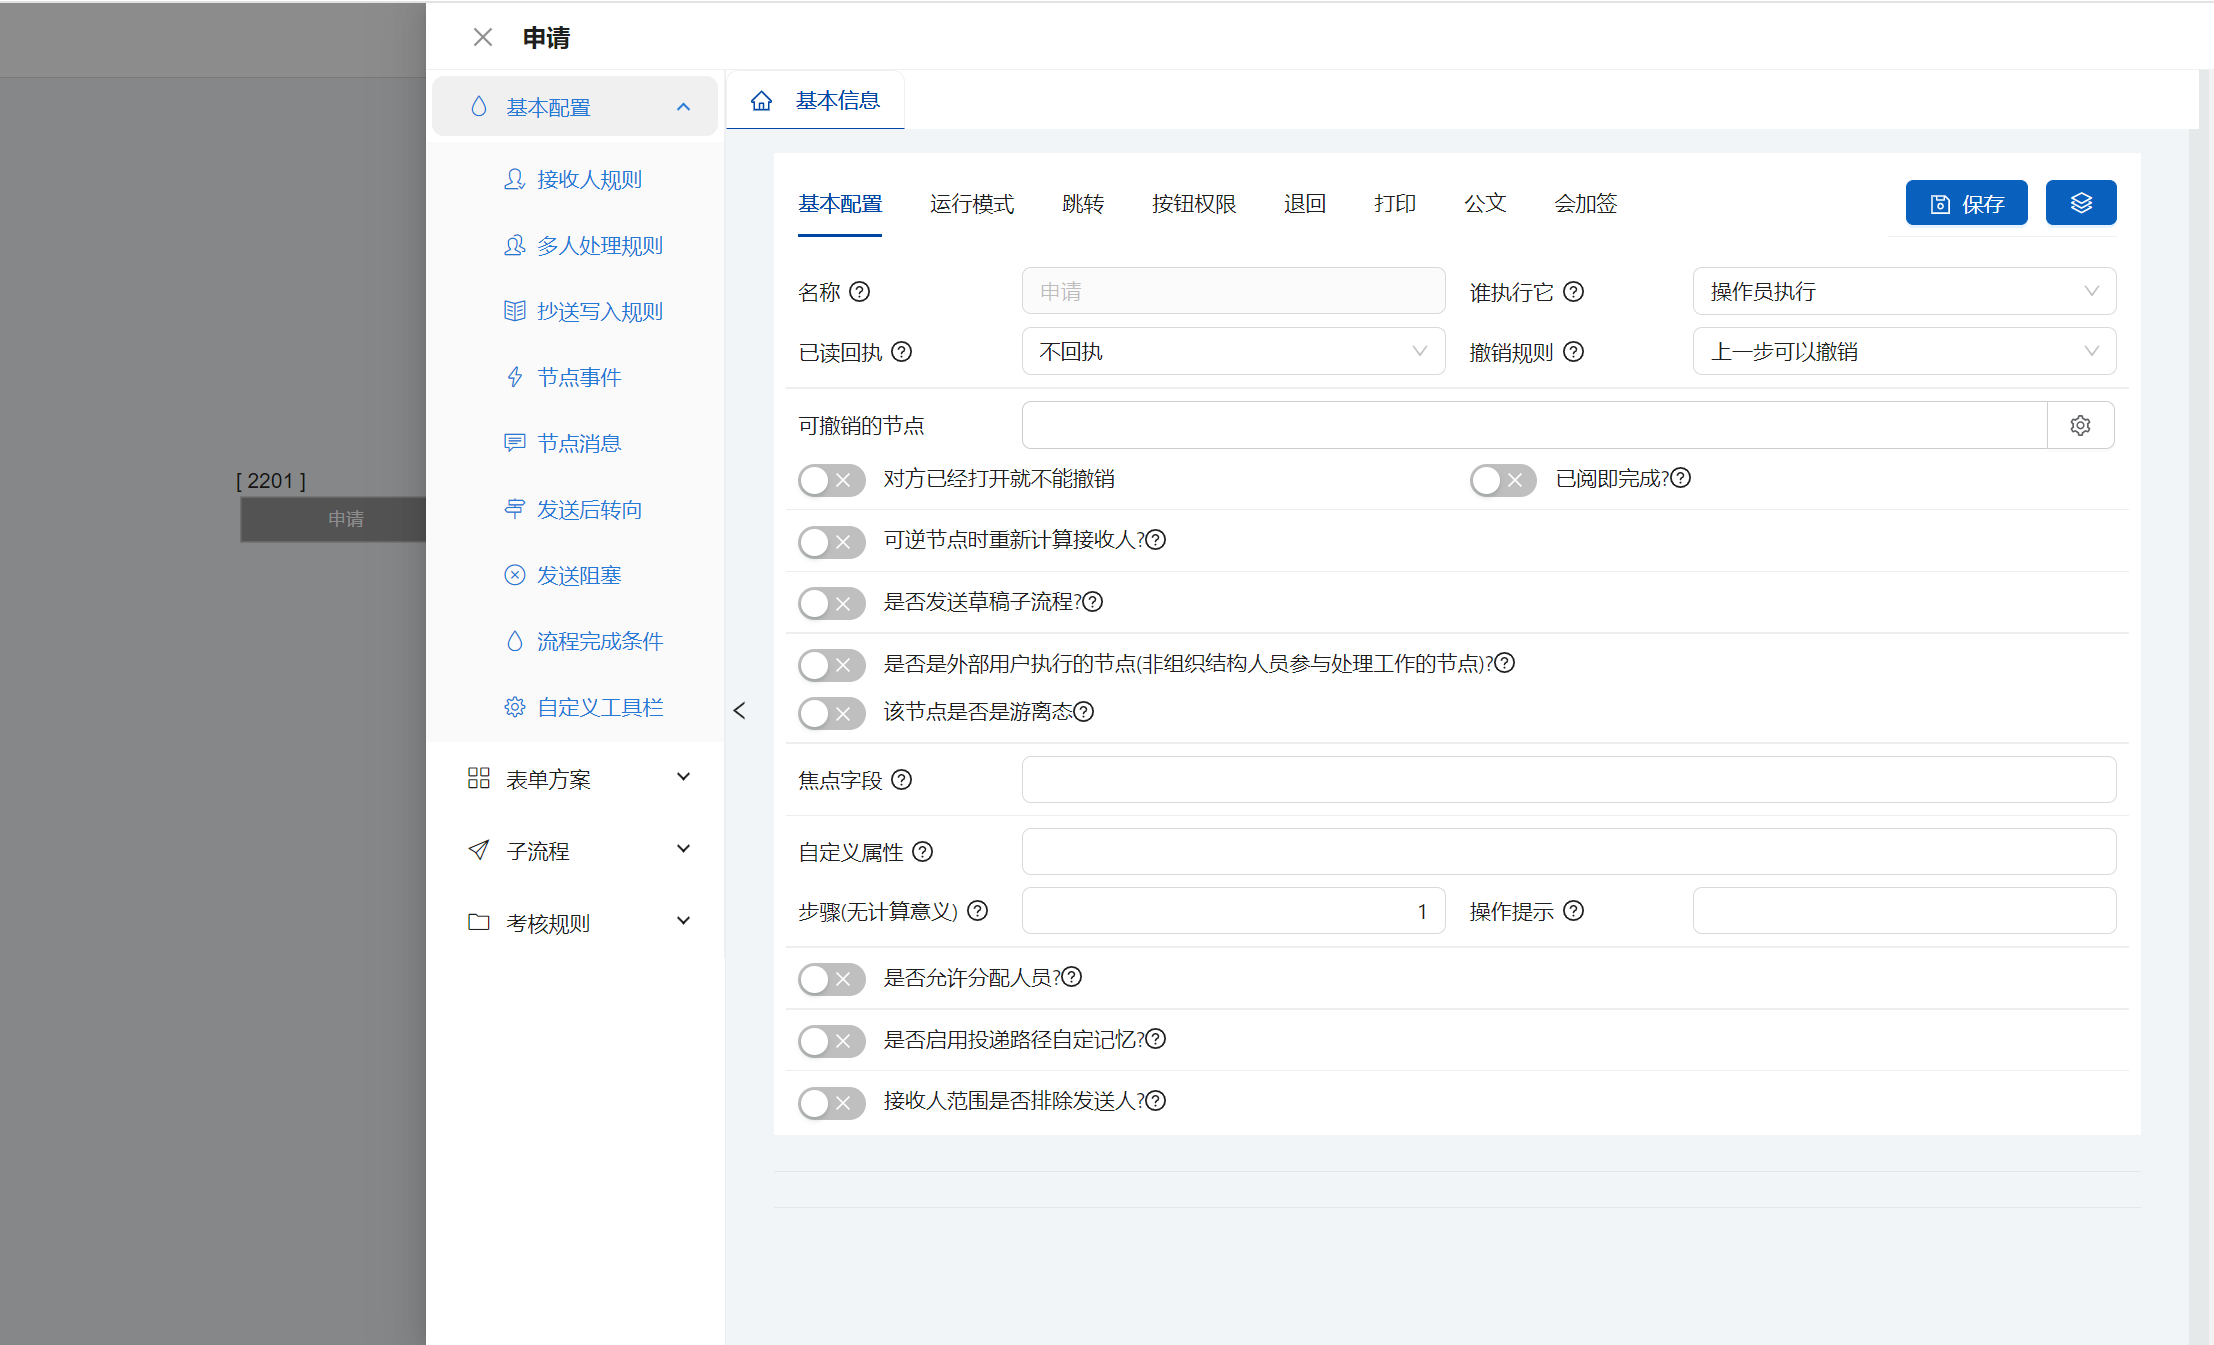2214x1345 pixels.
Task: Click the help icon beside 是否是外部用户执行的节点
Action: click(x=1505, y=663)
